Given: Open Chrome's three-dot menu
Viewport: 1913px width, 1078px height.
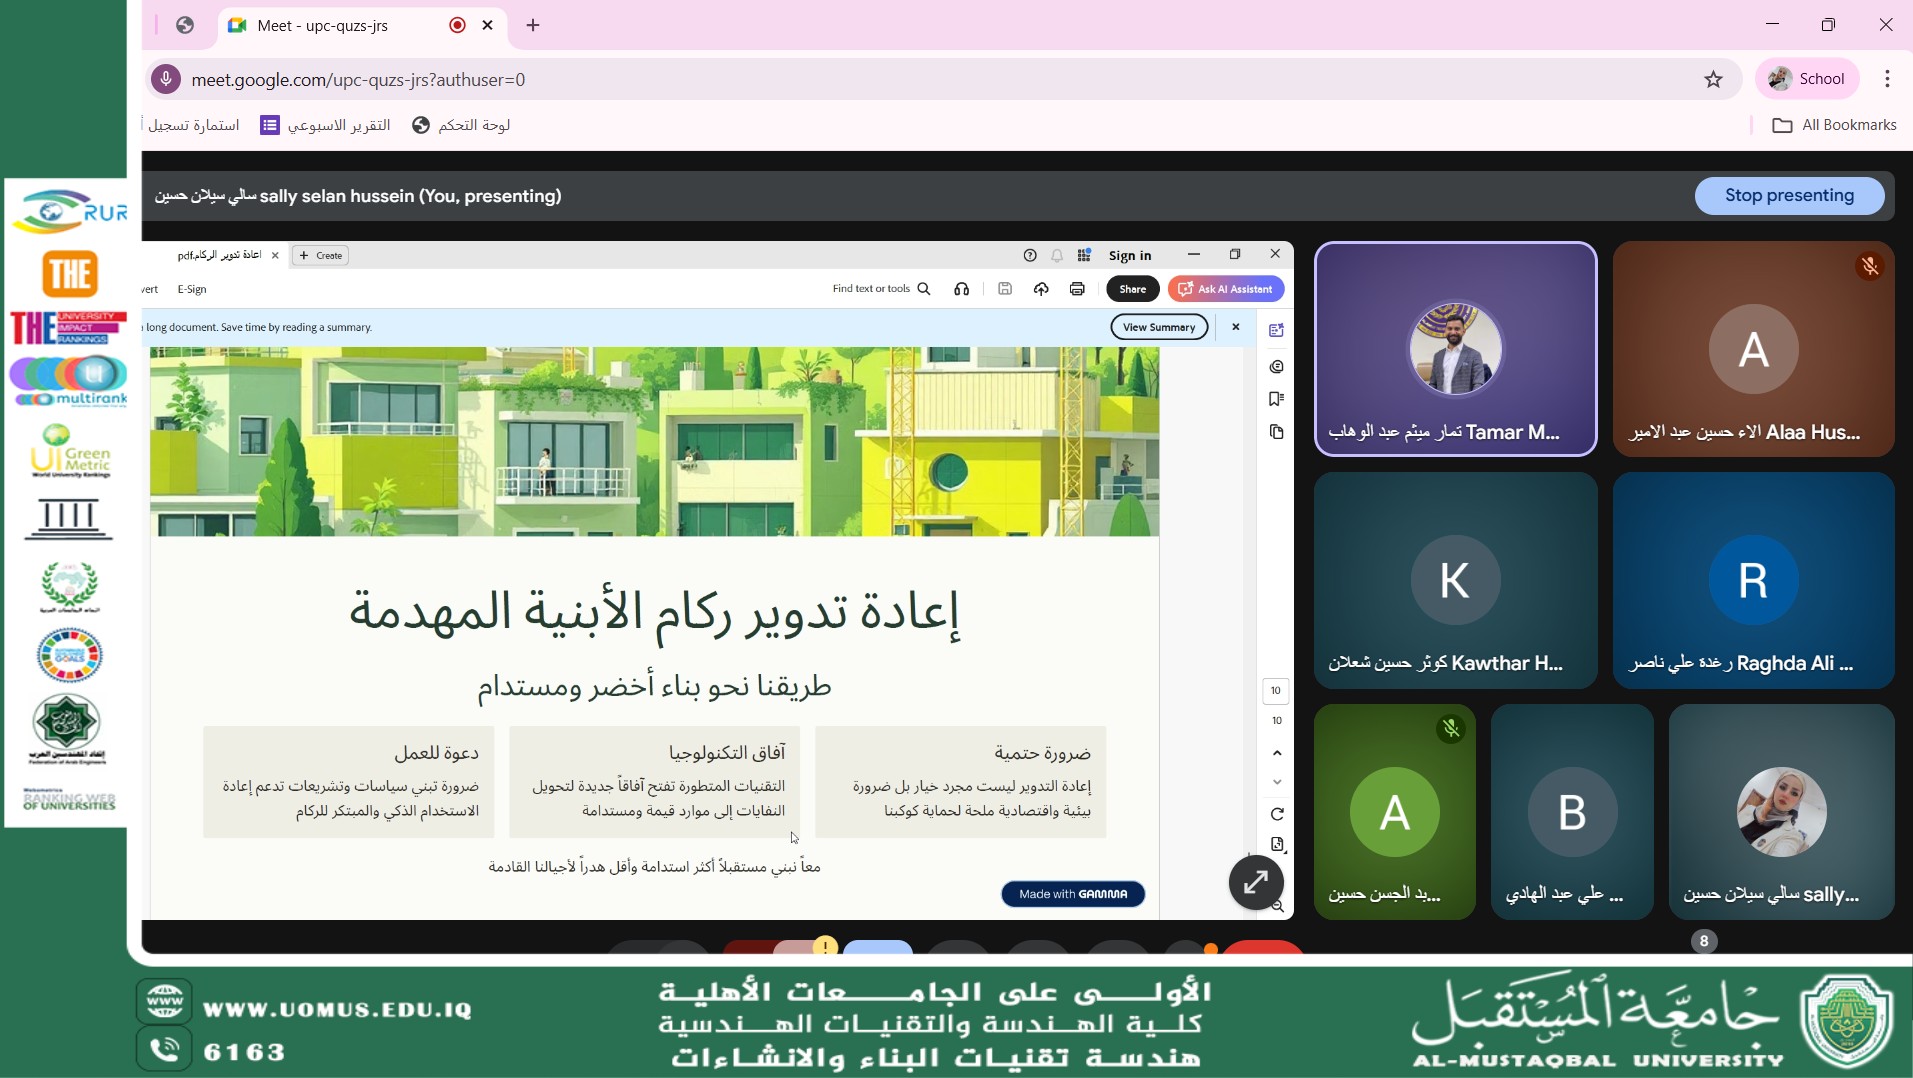Looking at the screenshot, I should pyautogui.click(x=1887, y=79).
